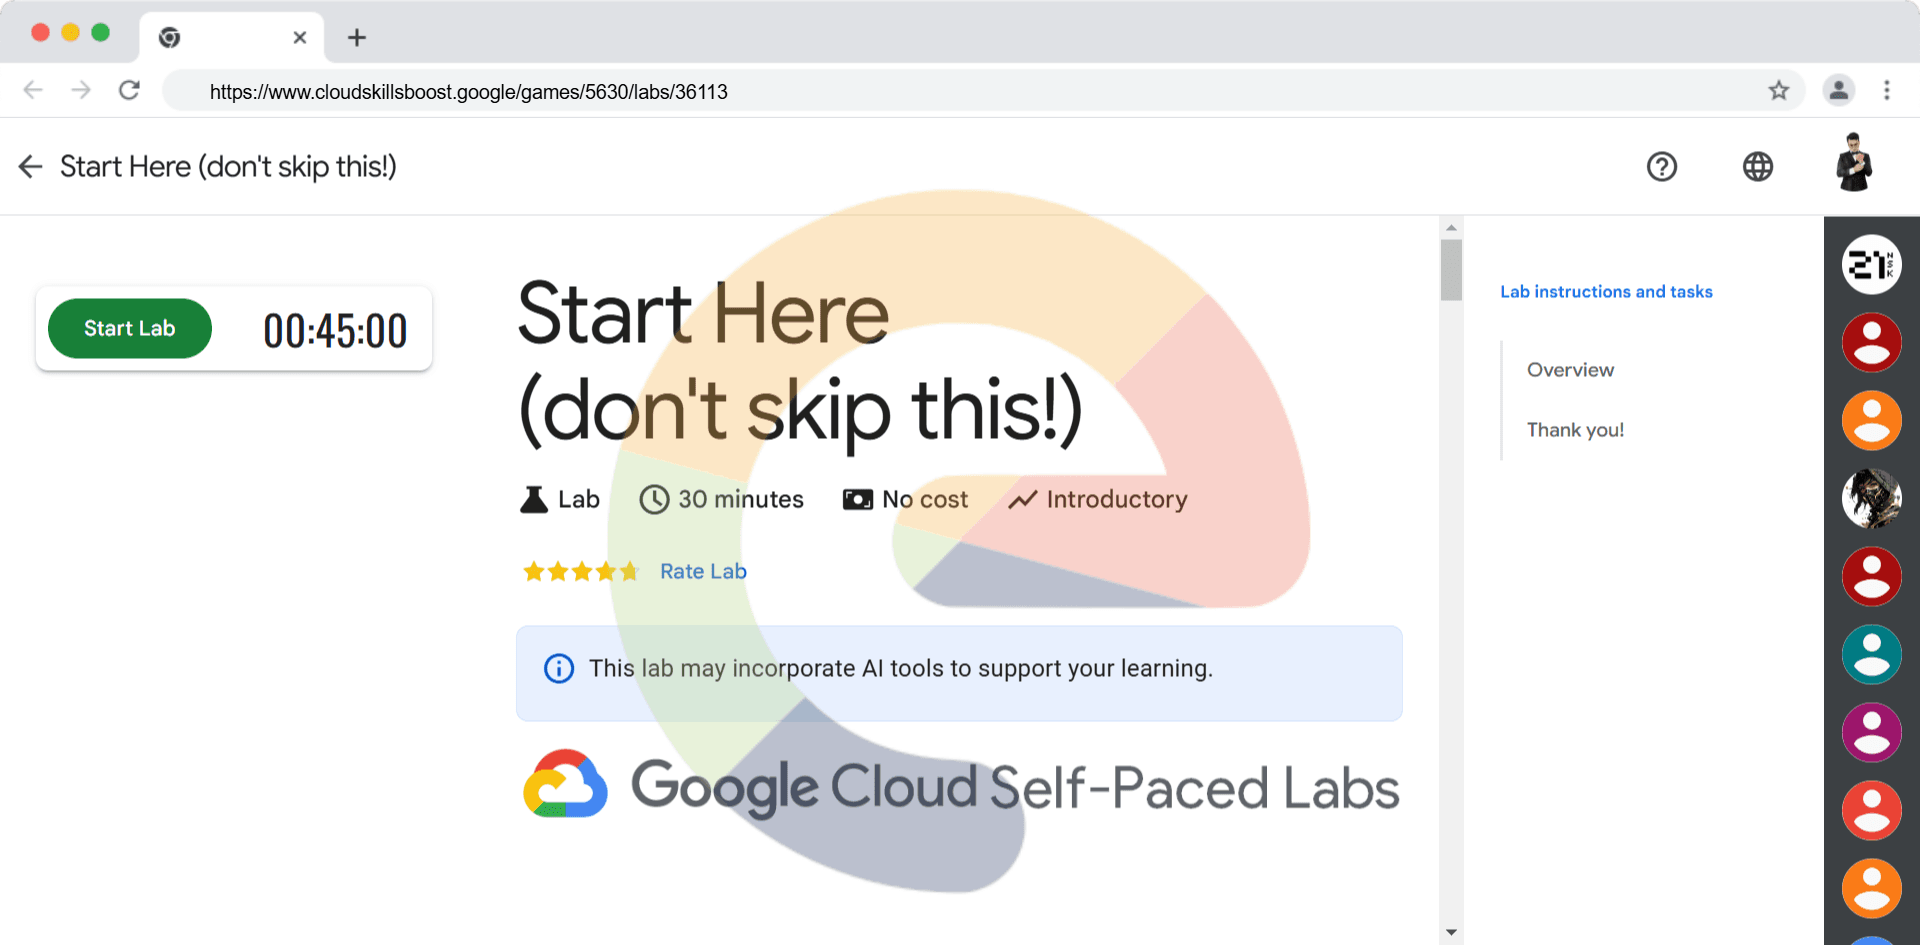Viewport: 1920px width, 945px height.
Task: Open the Chrome three-dot menu
Action: point(1886,91)
